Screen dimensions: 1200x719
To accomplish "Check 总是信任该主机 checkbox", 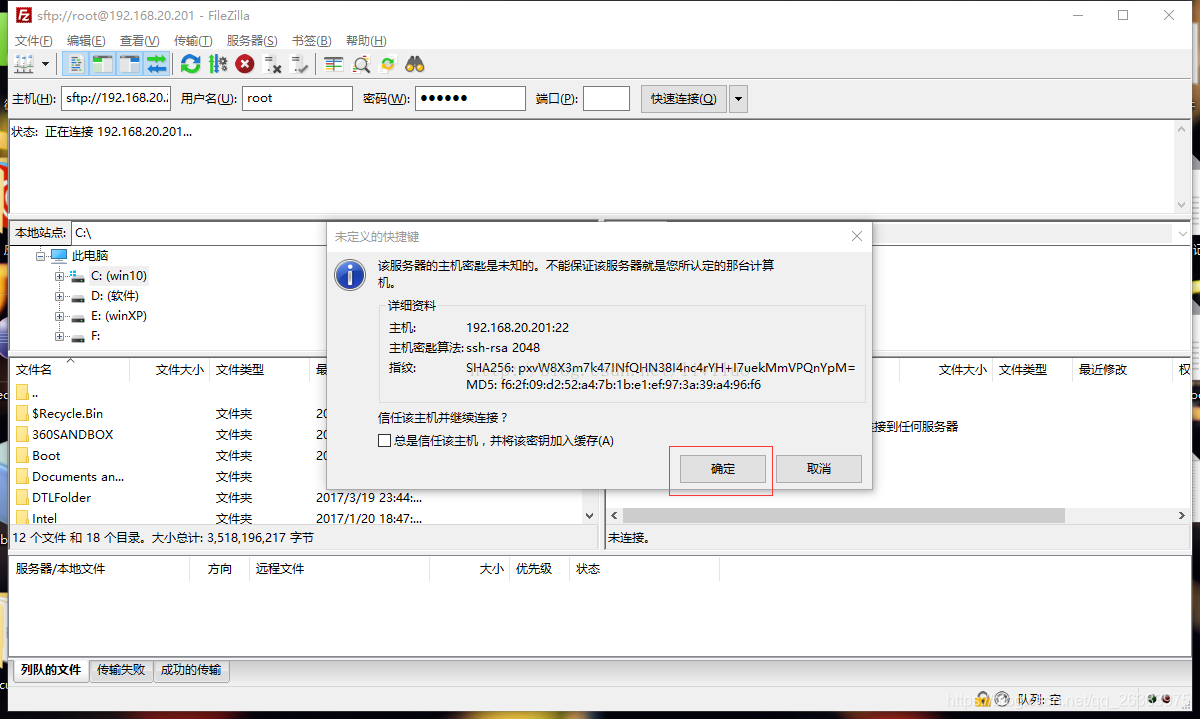I will tap(384, 441).
